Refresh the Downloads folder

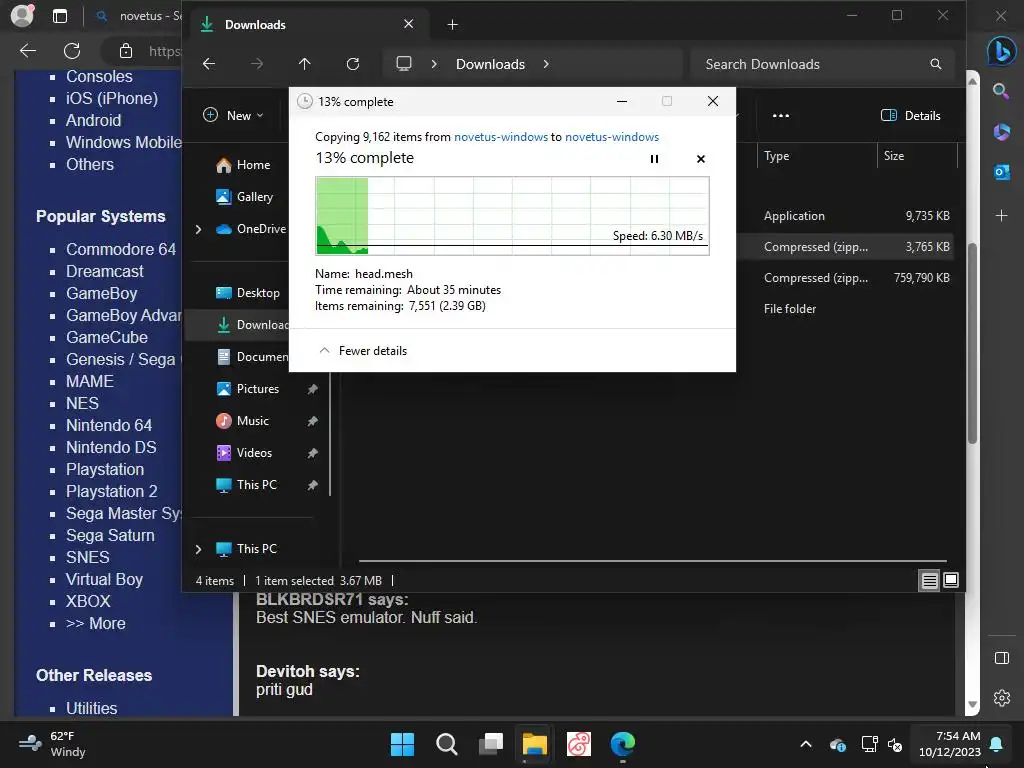353,64
